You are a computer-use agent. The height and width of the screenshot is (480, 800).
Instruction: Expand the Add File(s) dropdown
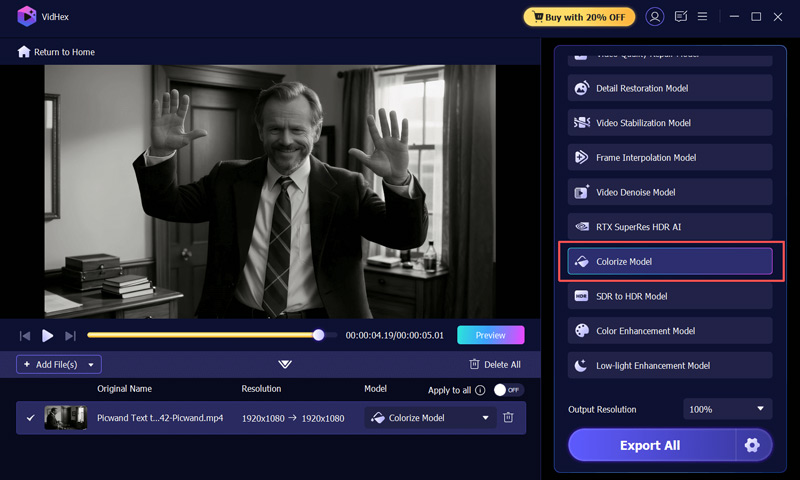pyautogui.click(x=91, y=365)
